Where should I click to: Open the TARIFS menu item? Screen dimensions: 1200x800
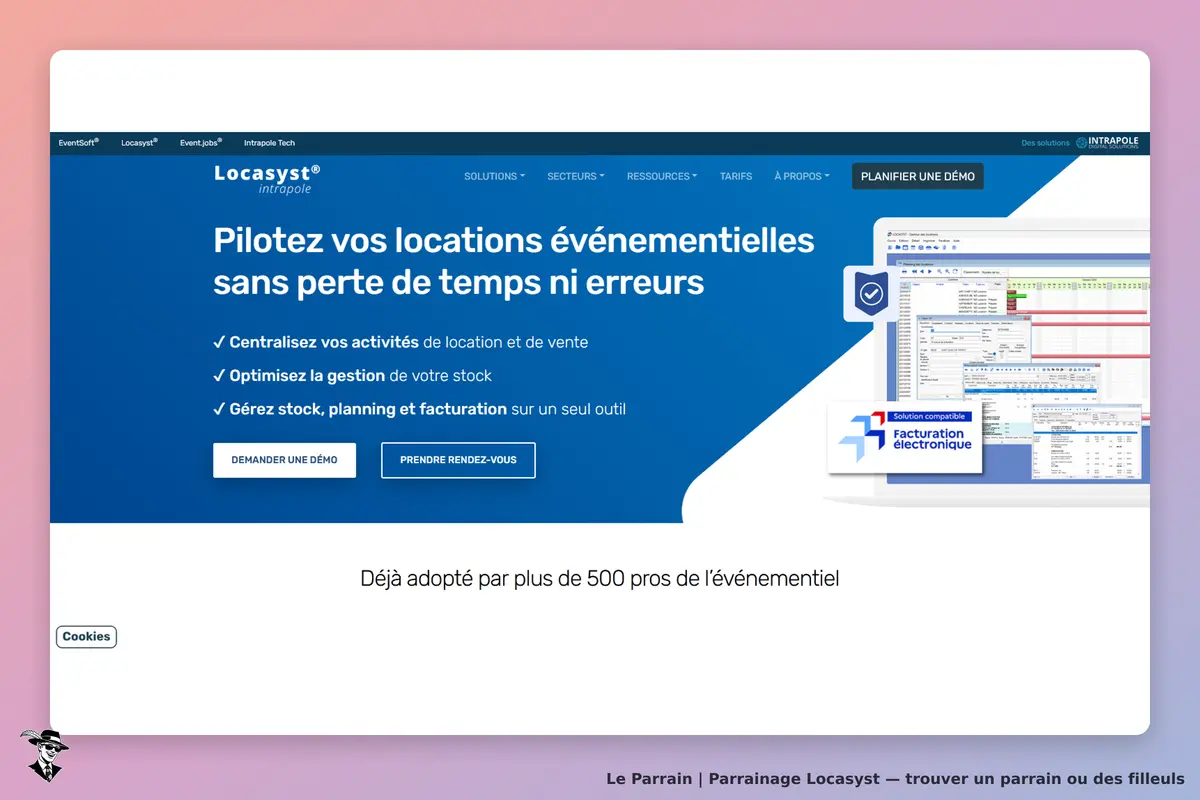[x=736, y=176]
